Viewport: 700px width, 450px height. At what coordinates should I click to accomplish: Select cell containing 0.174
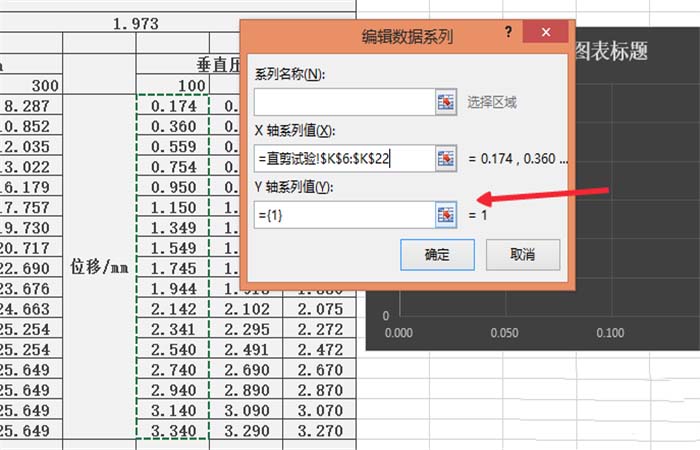tap(171, 104)
